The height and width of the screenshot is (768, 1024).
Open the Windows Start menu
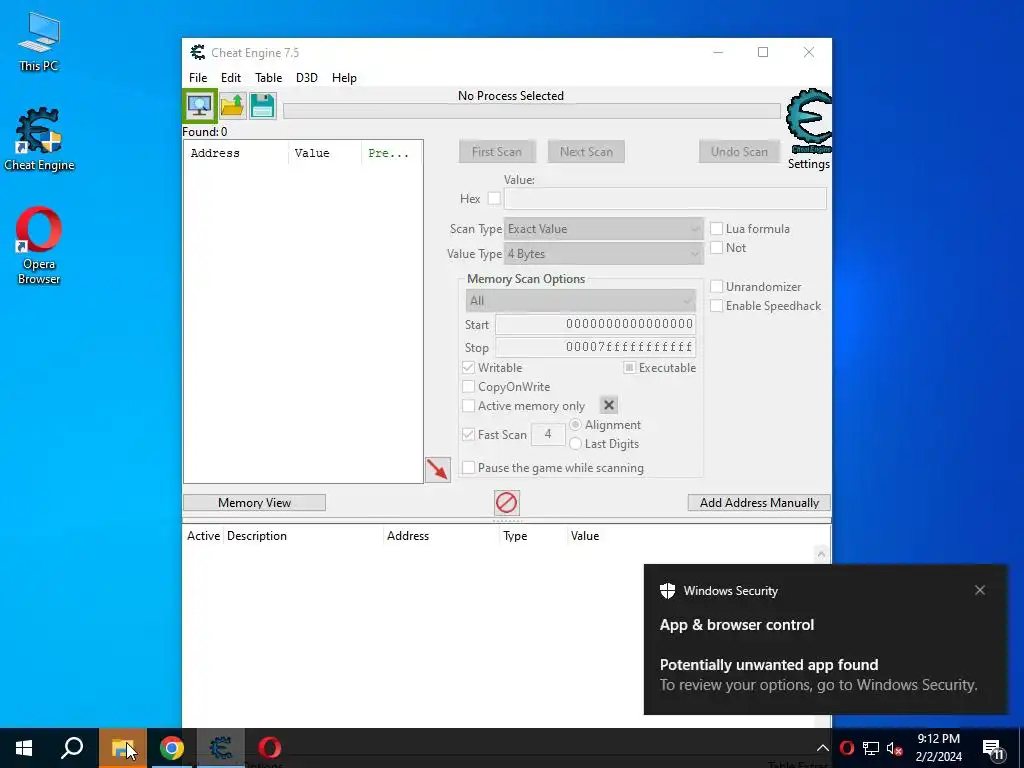click(24, 748)
